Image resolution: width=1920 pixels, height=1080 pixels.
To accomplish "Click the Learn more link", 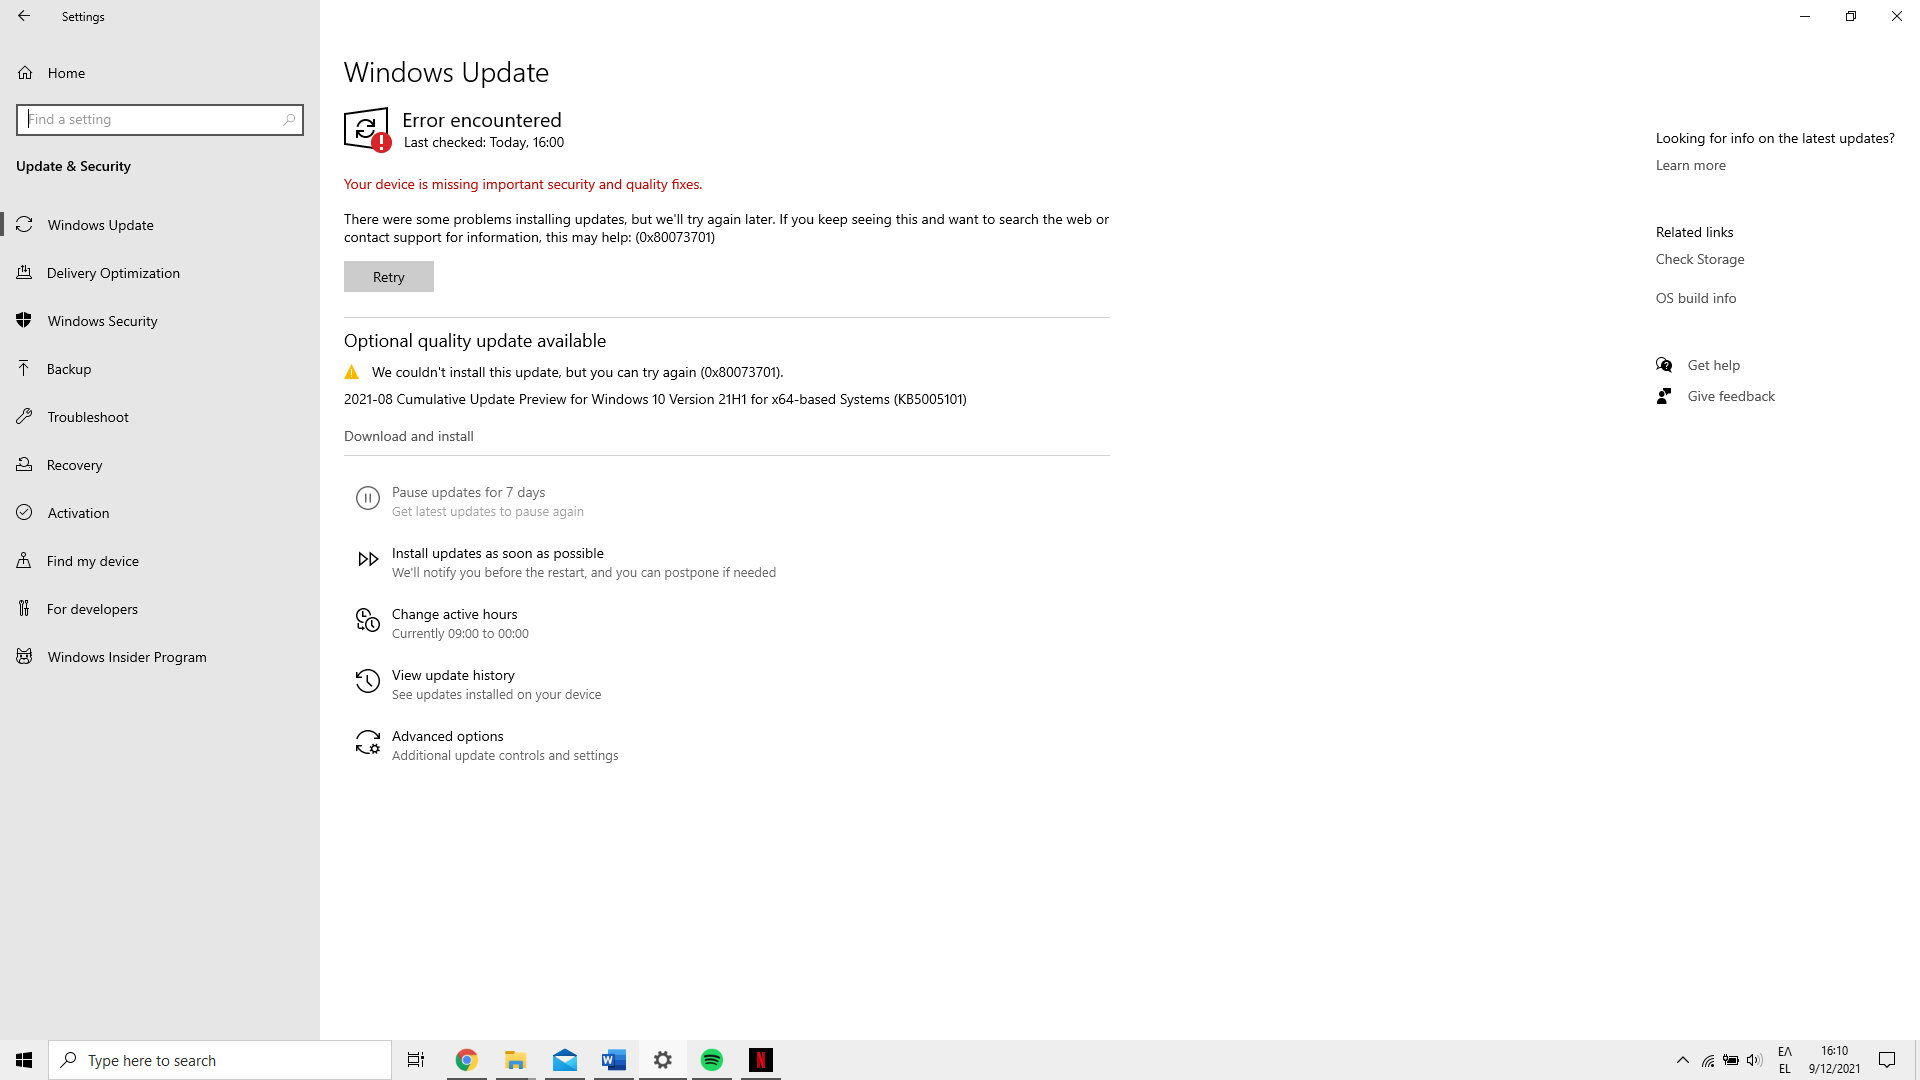I will (1691, 165).
